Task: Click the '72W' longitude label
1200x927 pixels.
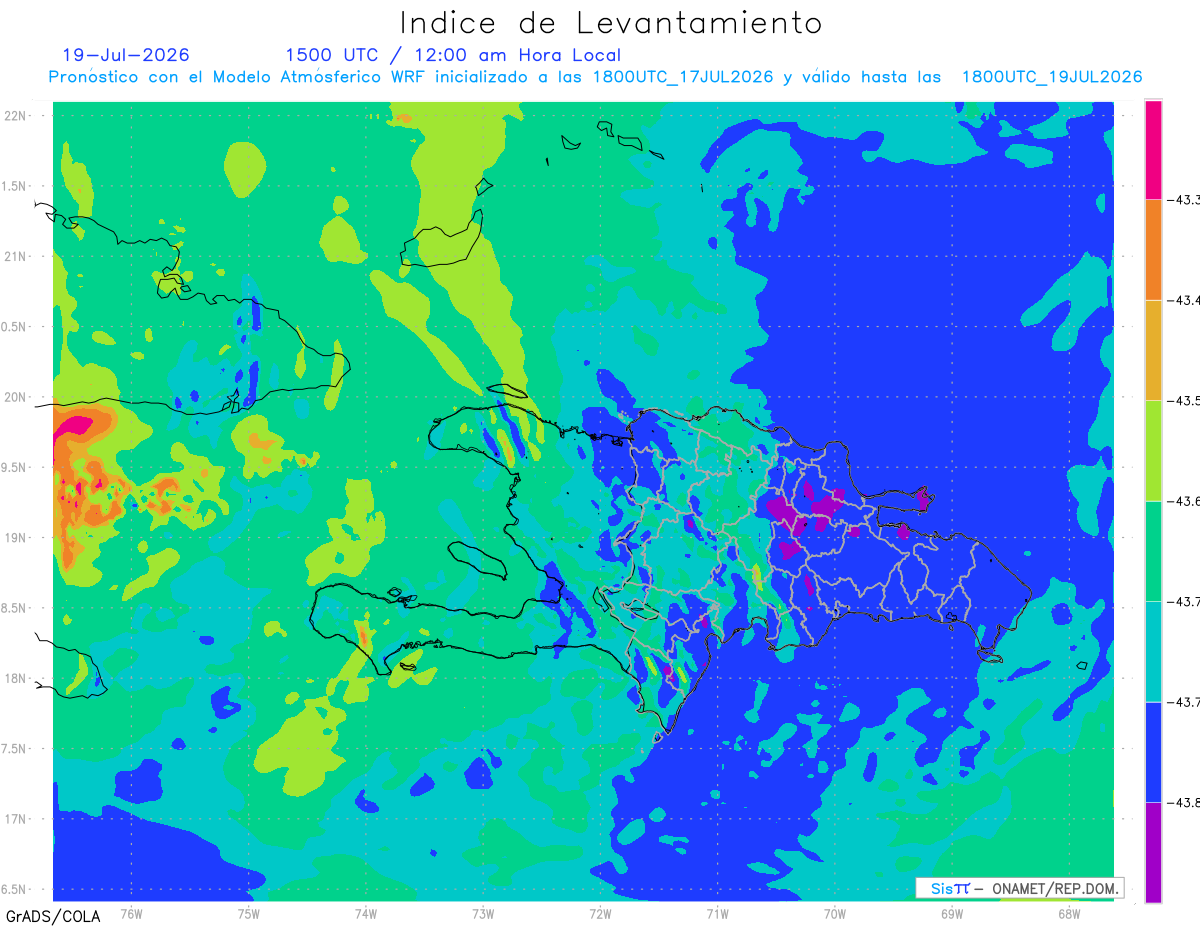Action: [600, 913]
